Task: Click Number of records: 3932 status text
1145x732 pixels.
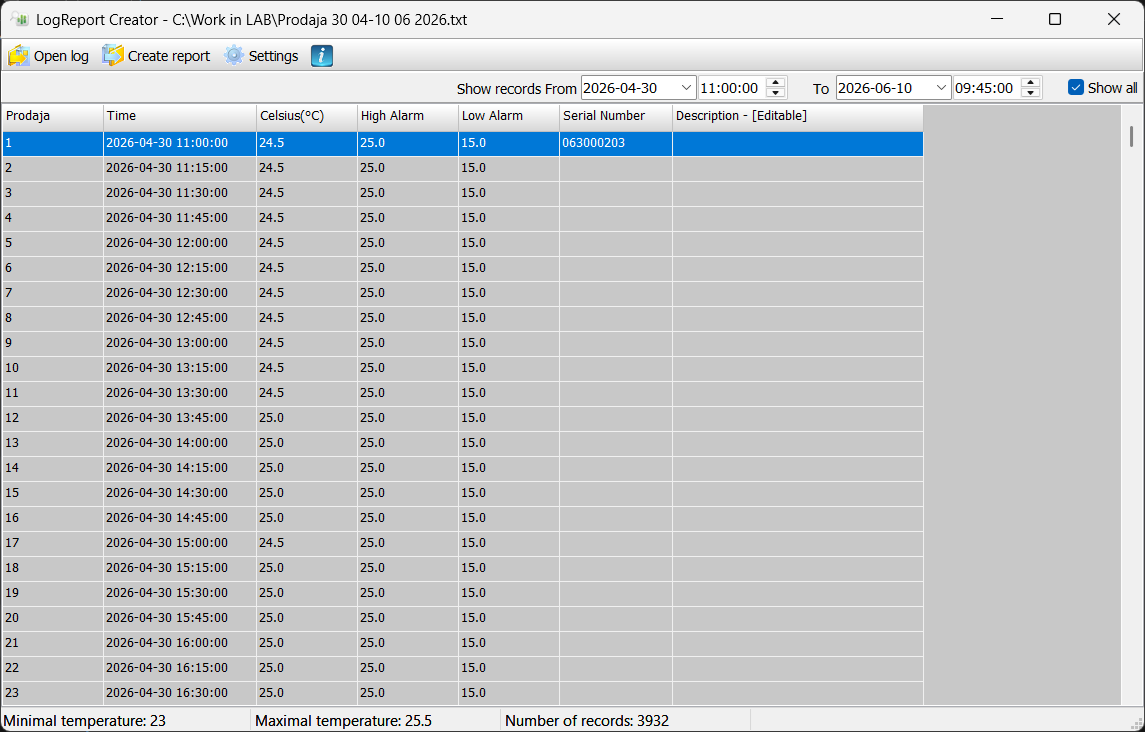Action: point(586,721)
